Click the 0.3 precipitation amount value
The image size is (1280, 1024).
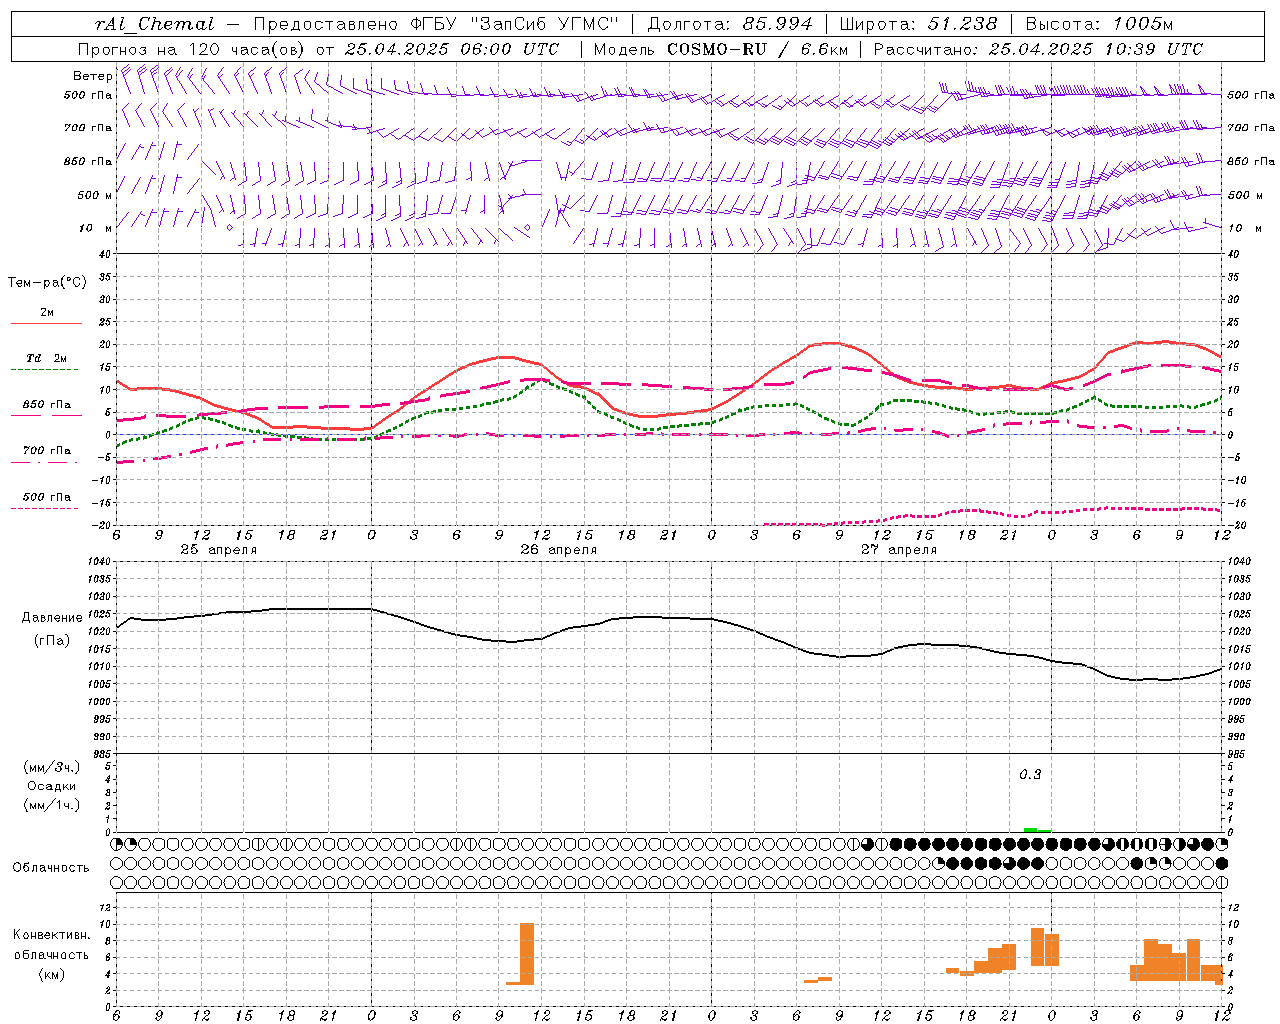pyautogui.click(x=1030, y=775)
